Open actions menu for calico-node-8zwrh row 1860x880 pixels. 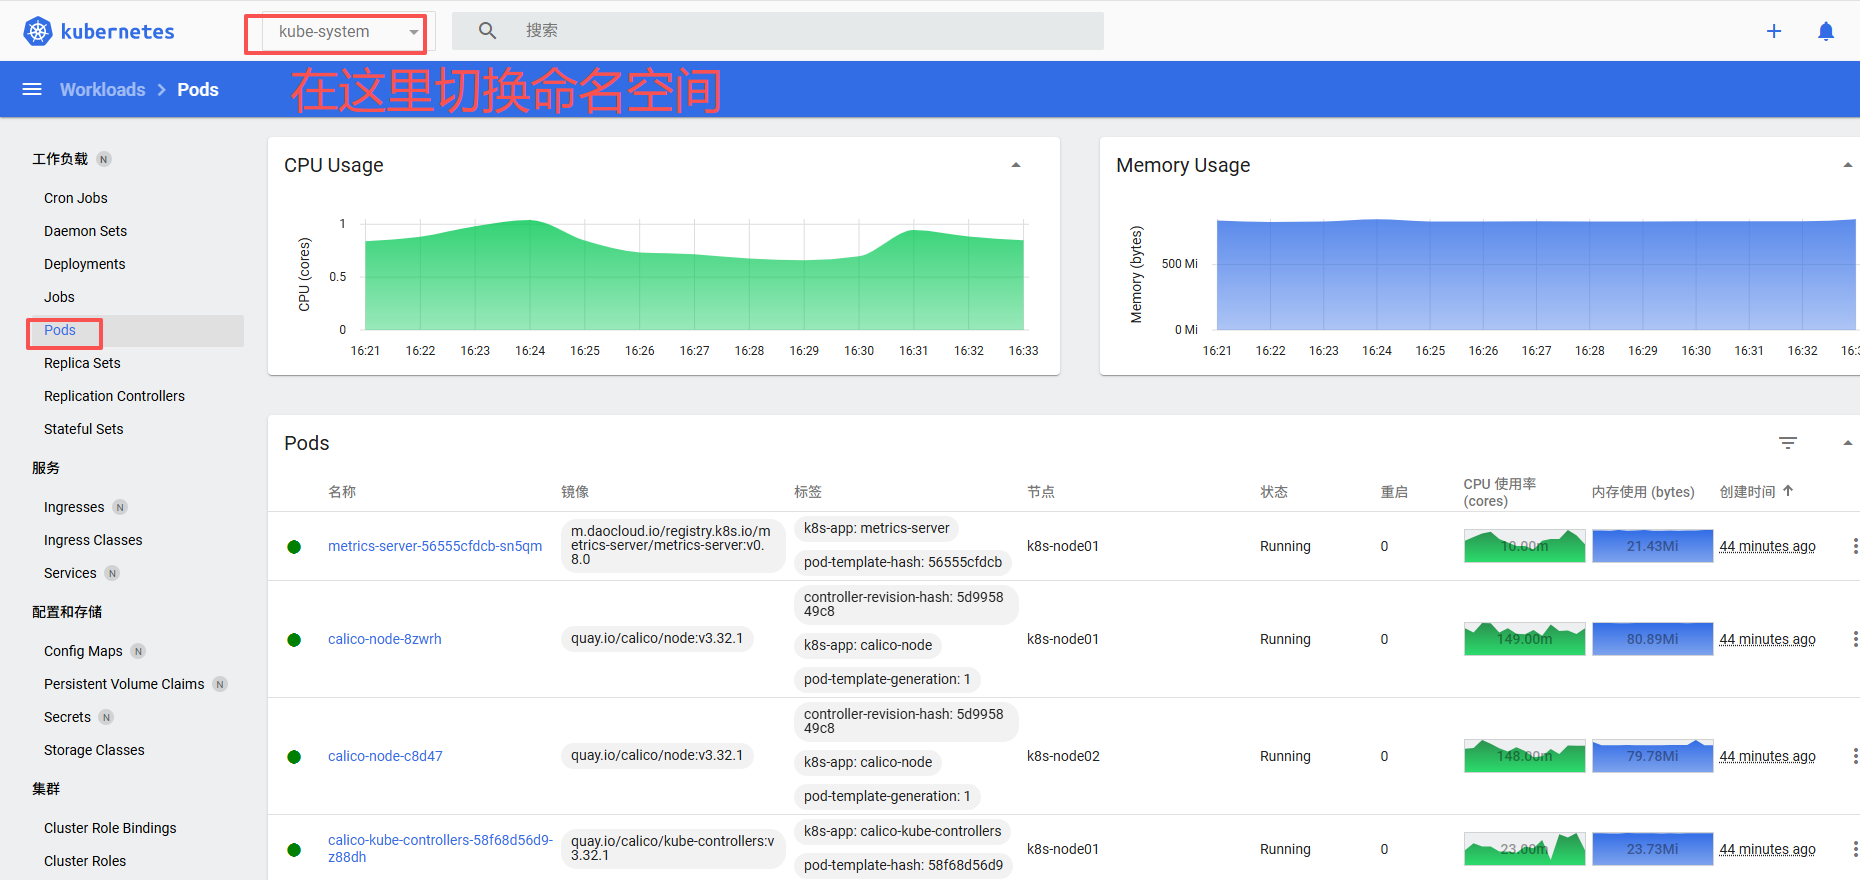[x=1855, y=639]
